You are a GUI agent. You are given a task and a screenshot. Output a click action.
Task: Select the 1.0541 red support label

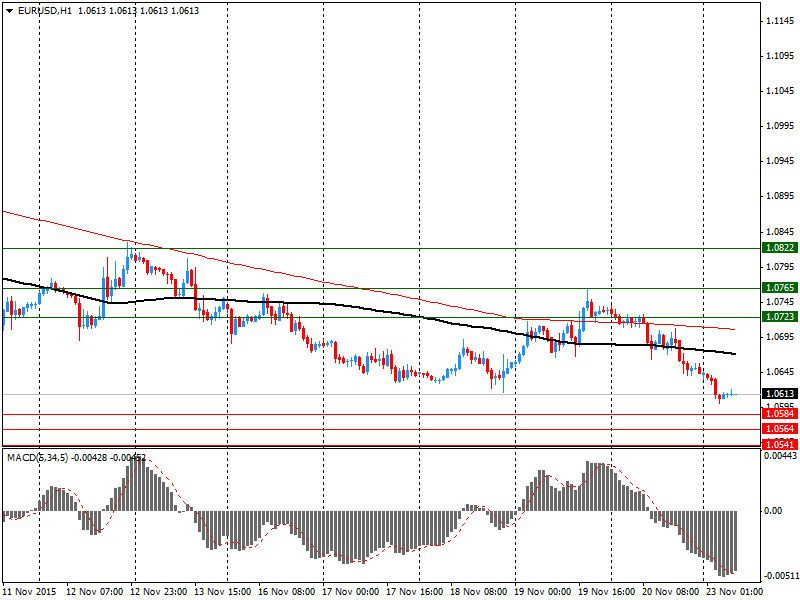[x=780, y=445]
